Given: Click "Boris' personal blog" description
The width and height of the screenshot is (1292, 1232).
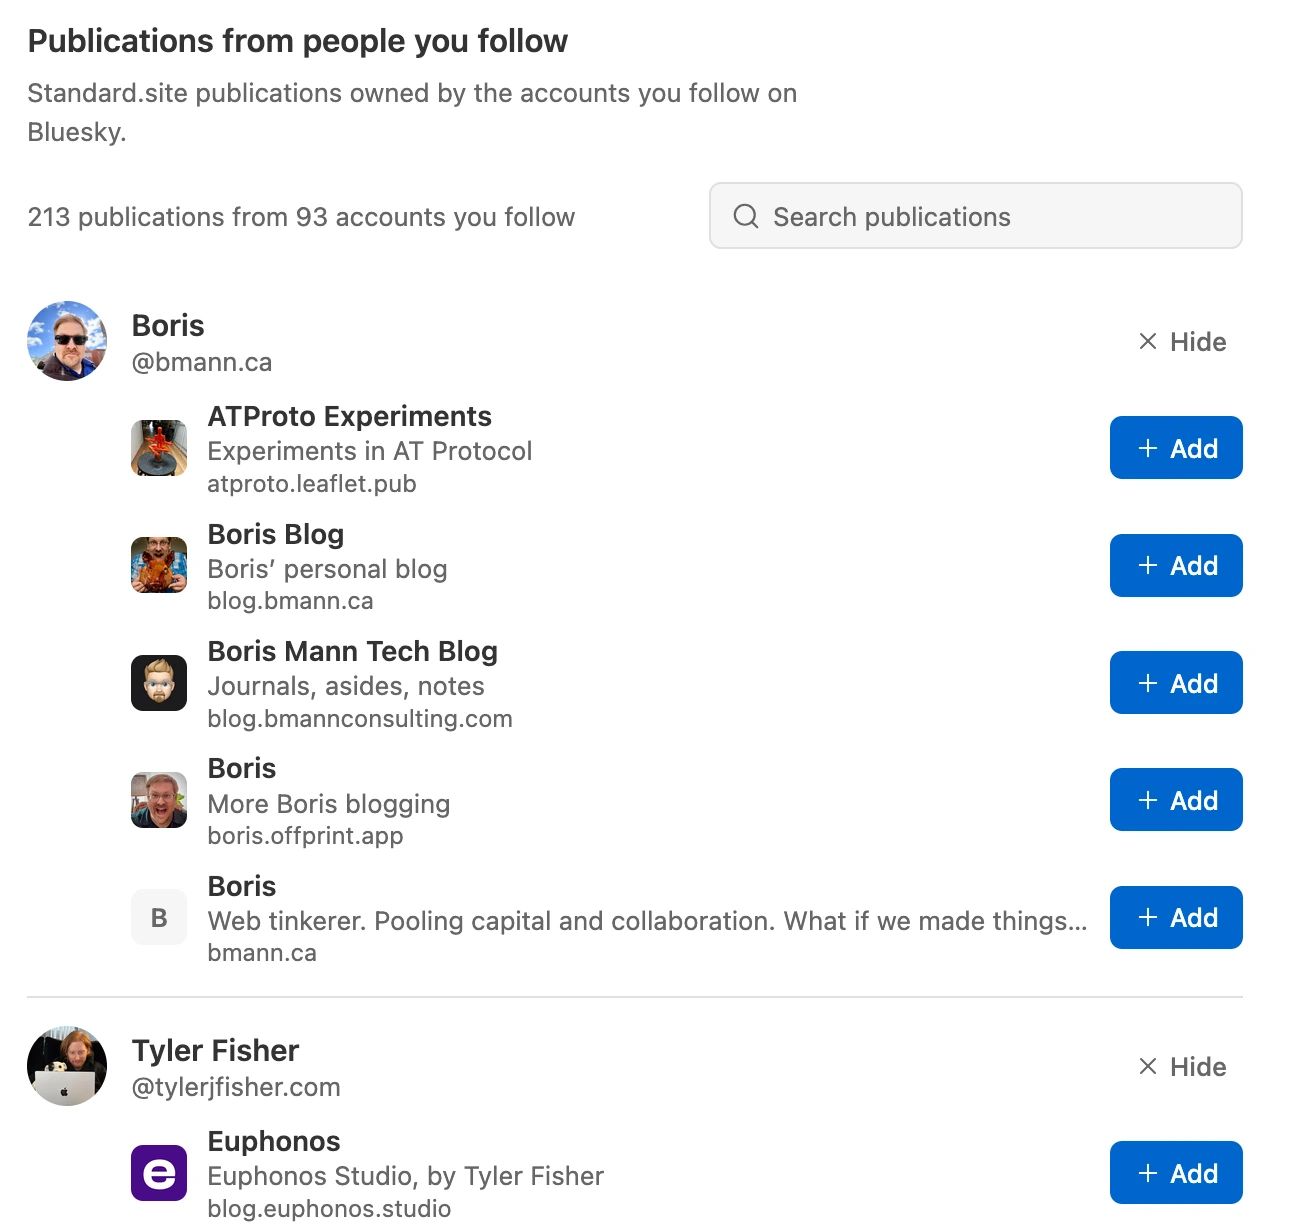Looking at the screenshot, I should 328,569.
